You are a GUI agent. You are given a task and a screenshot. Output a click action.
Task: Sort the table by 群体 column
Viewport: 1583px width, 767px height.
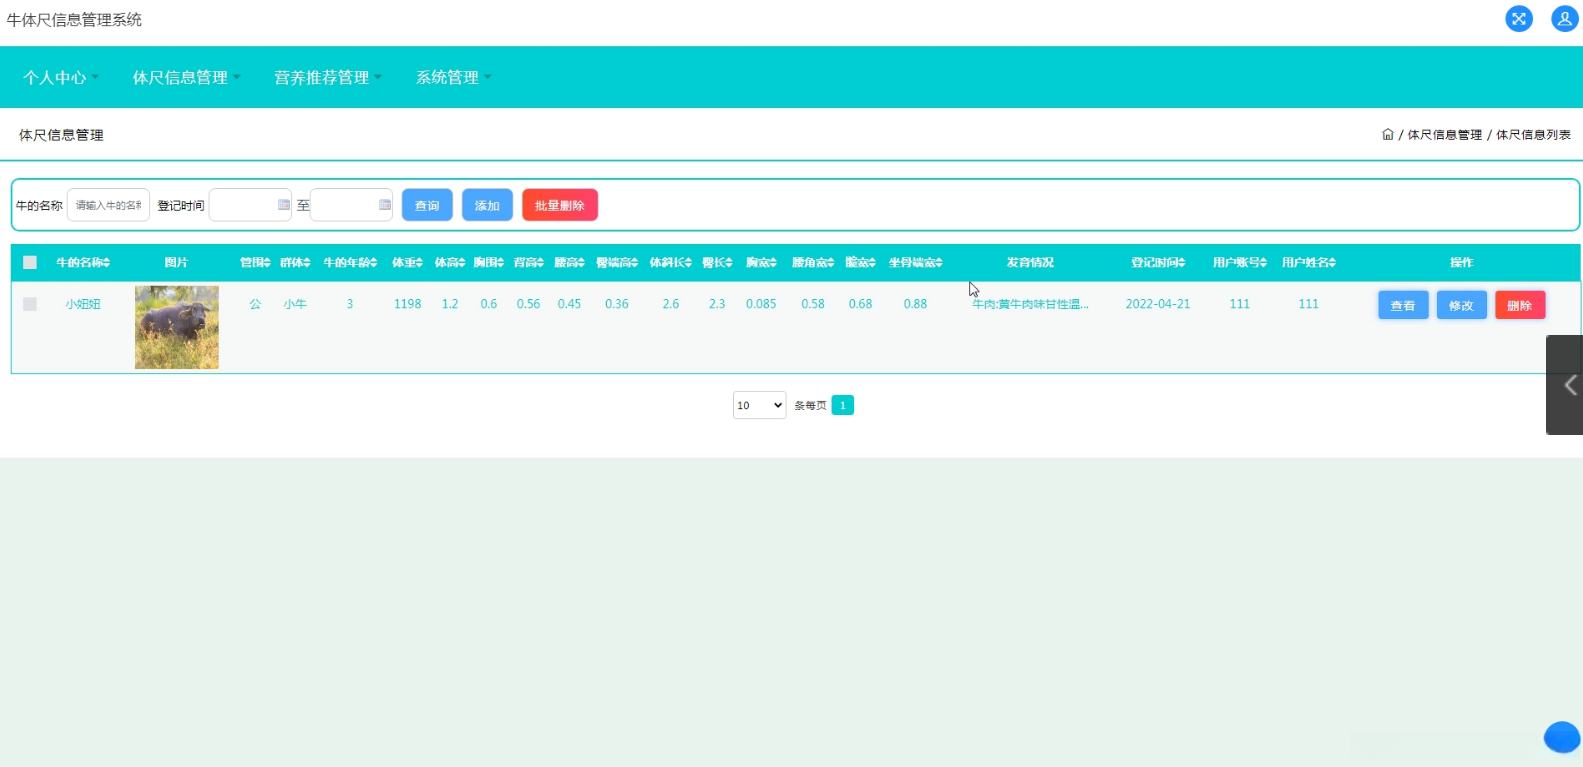[295, 263]
